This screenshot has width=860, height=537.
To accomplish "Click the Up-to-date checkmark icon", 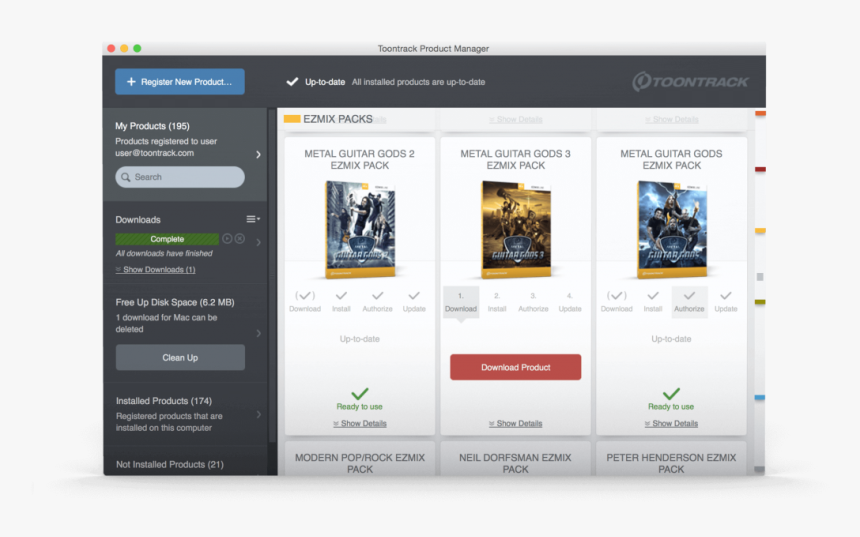I will pyautogui.click(x=292, y=82).
